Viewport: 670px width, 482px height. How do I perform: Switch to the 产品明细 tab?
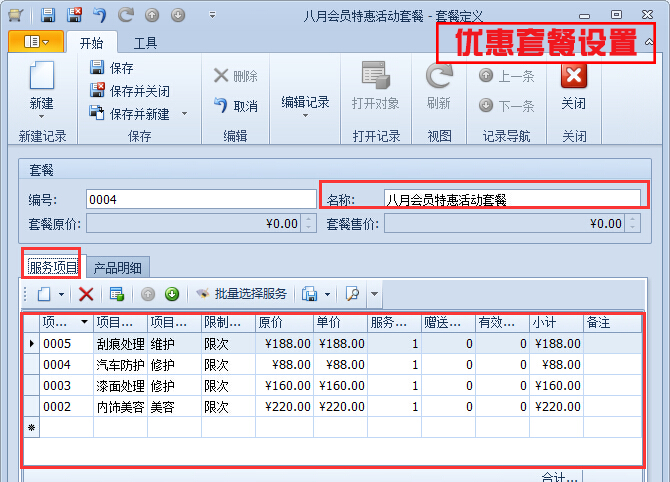[117, 267]
